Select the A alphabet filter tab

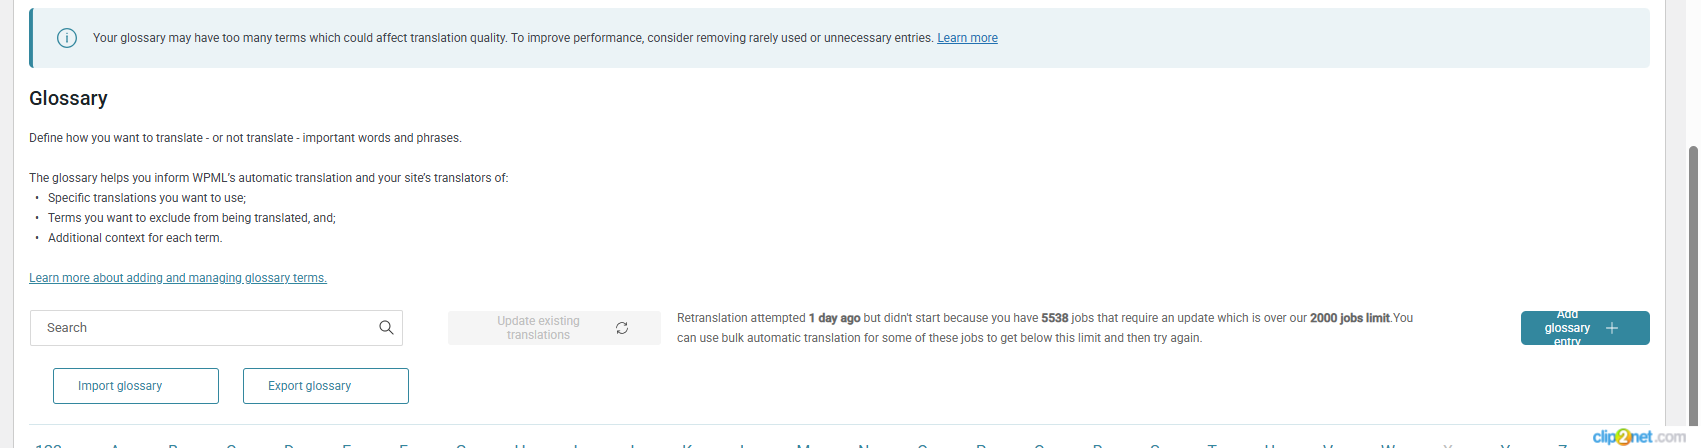coord(116,445)
